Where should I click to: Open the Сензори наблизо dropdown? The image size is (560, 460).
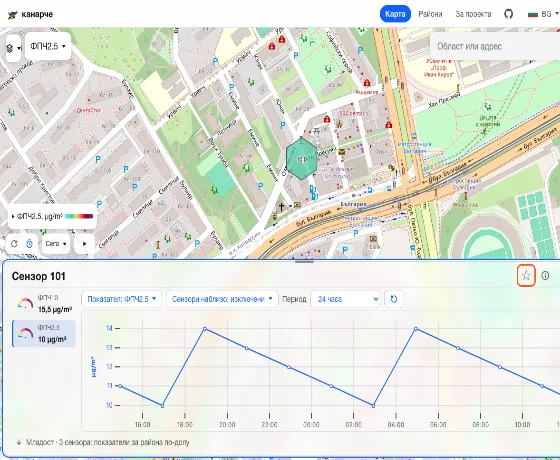coord(222,299)
